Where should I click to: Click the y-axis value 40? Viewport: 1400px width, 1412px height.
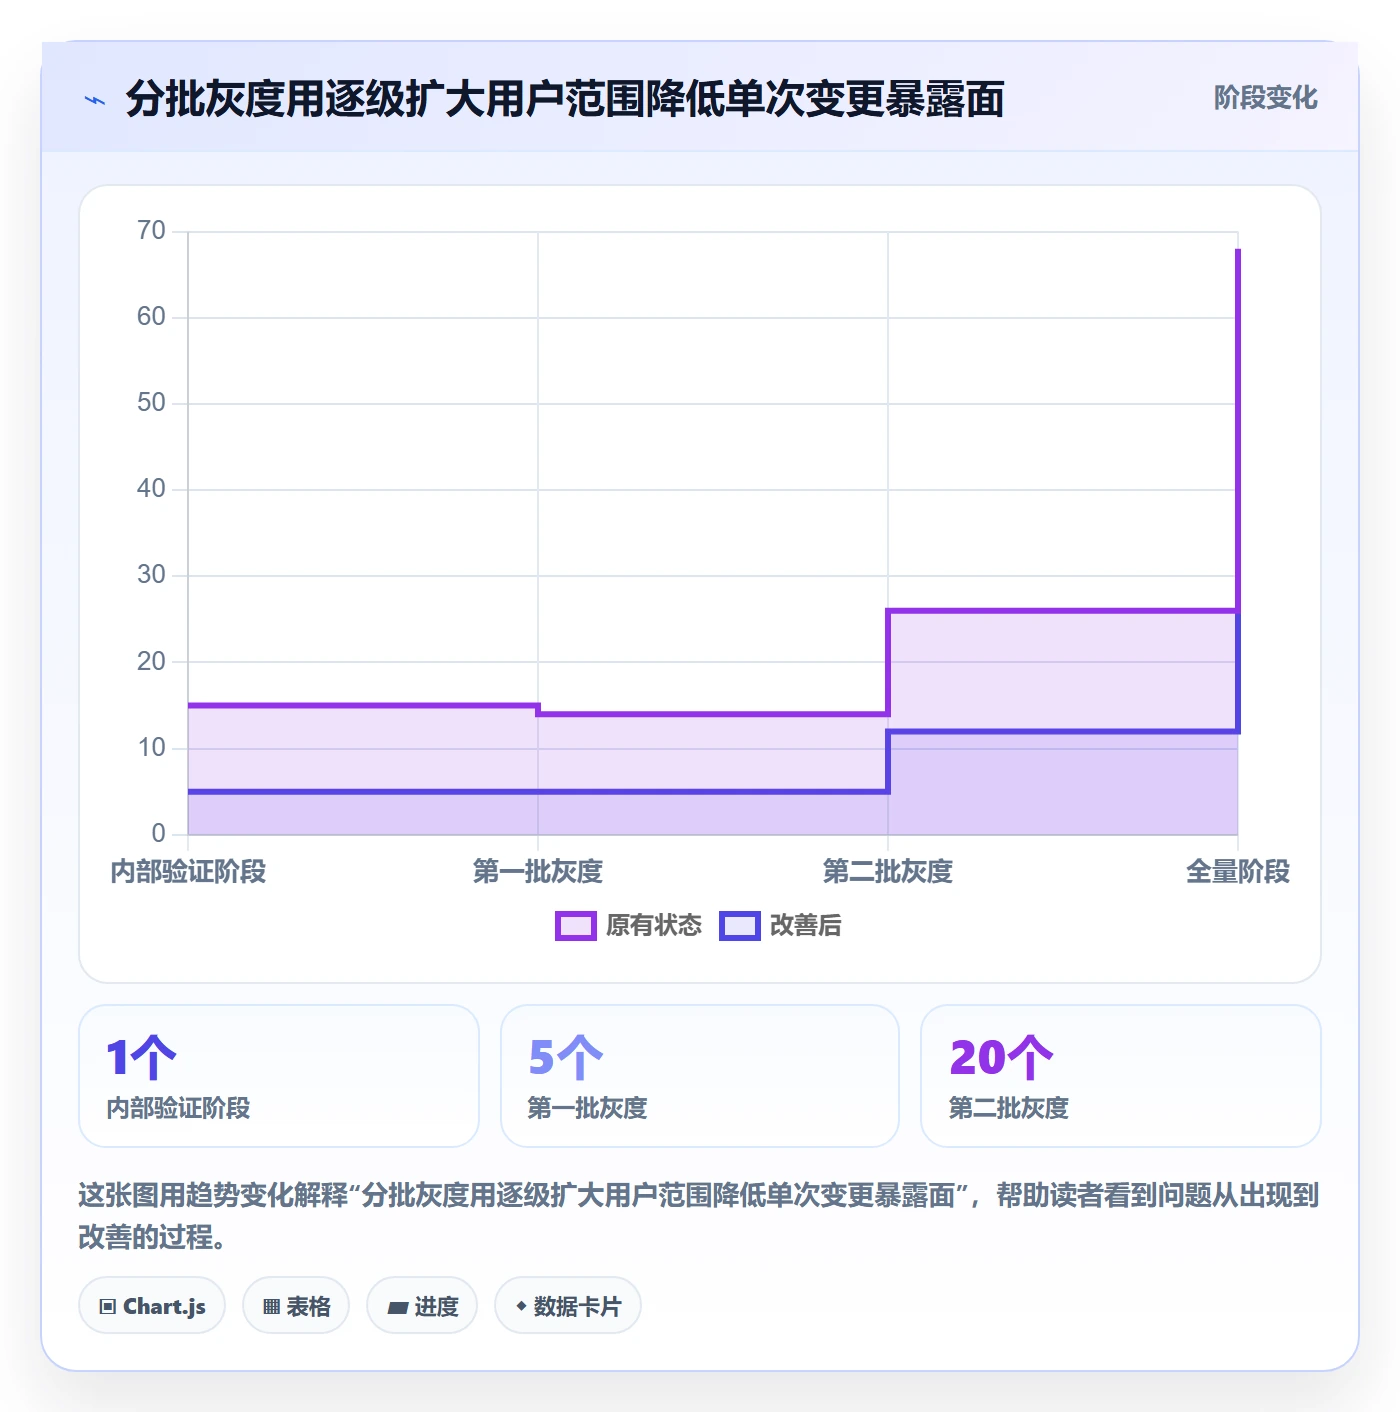tap(151, 489)
